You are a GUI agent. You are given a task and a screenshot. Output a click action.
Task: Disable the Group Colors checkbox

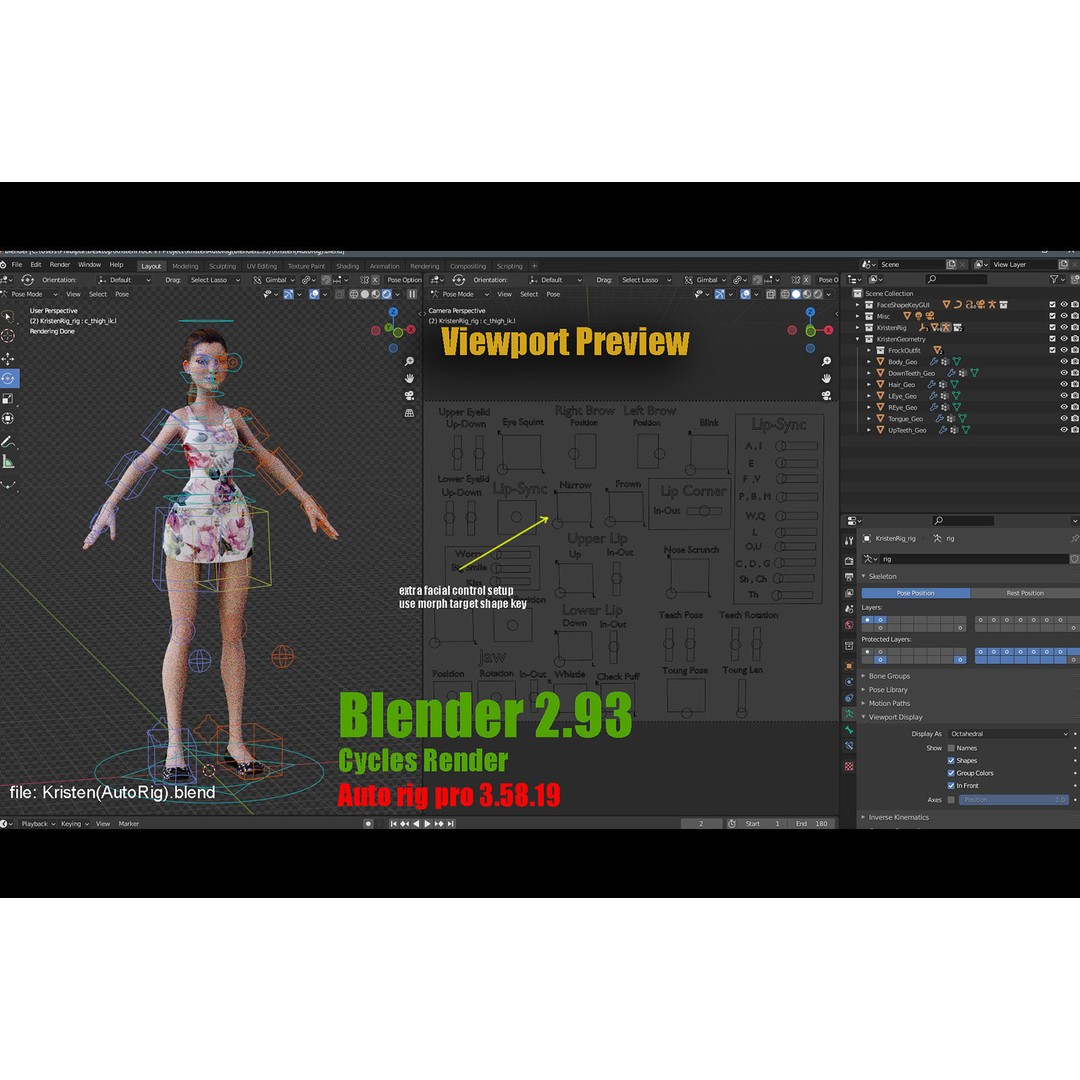(x=951, y=773)
